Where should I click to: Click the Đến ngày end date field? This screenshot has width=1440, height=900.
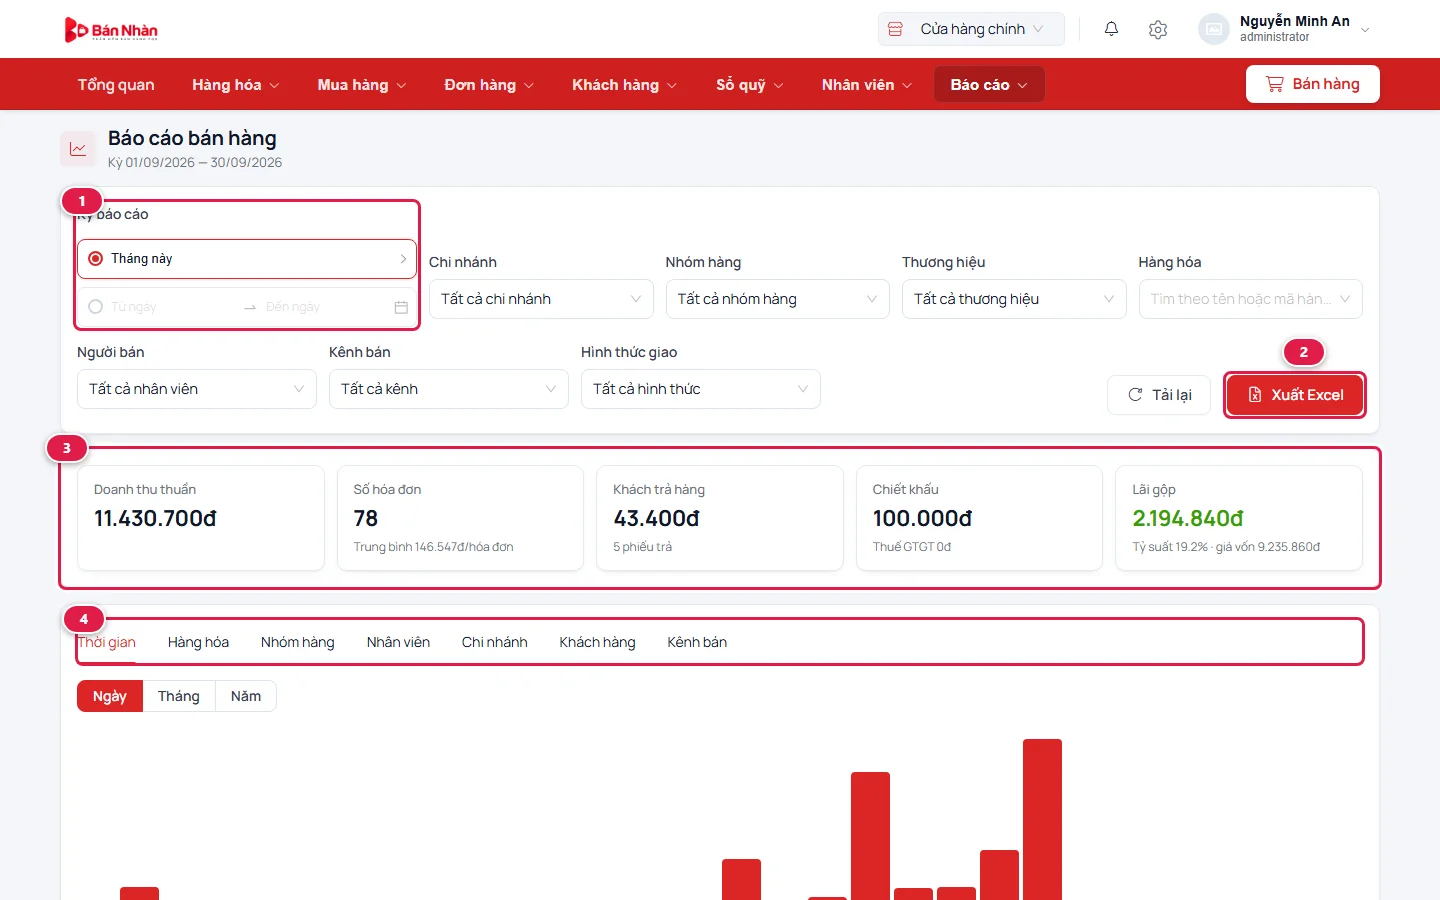(x=325, y=307)
